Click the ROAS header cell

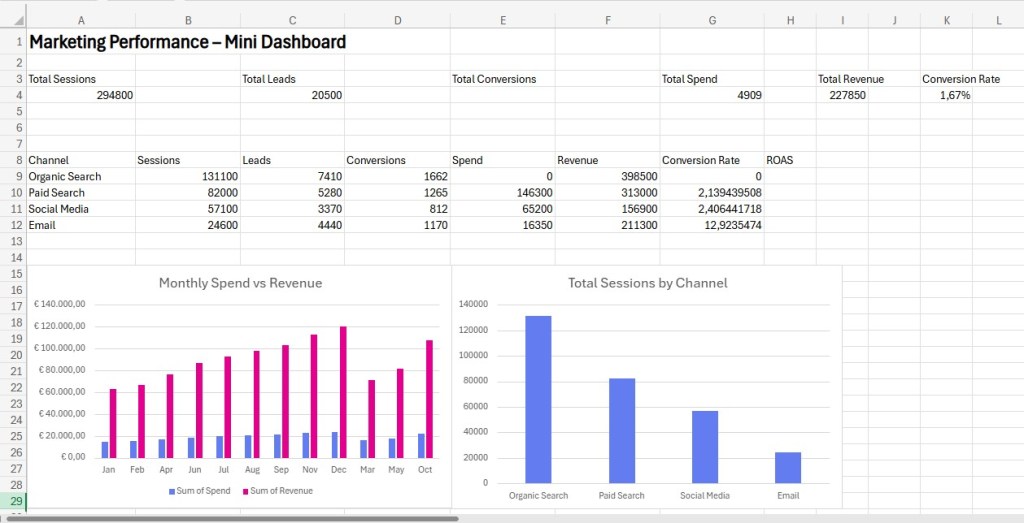coord(790,160)
